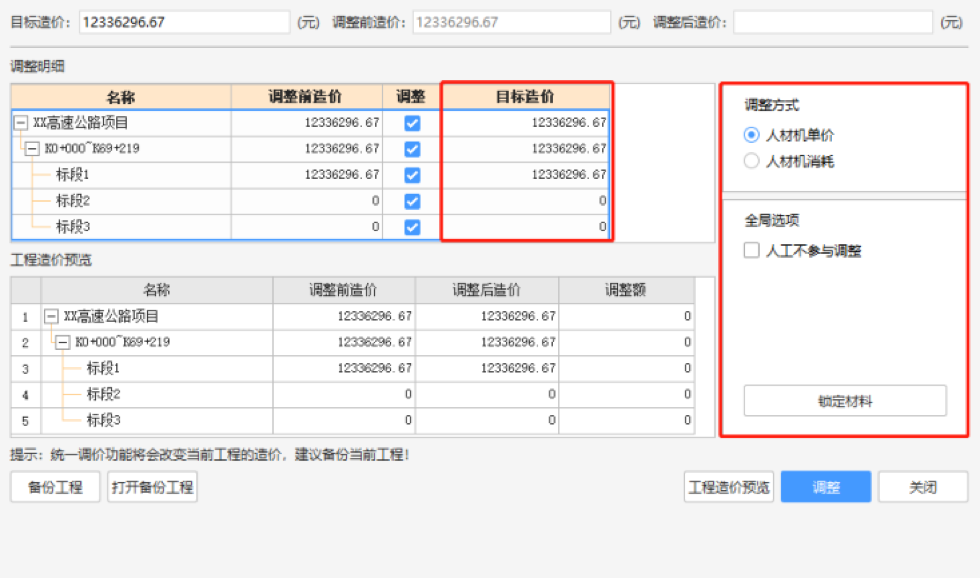980x578 pixels.
Task: Select 人材机消耗 radio option
Action: pos(752,161)
